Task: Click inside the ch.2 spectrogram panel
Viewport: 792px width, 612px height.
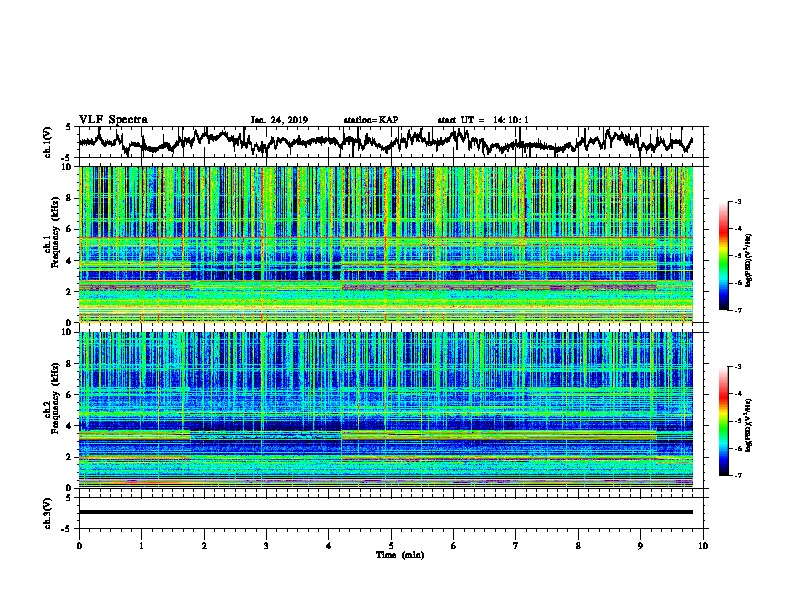Action: coord(385,410)
